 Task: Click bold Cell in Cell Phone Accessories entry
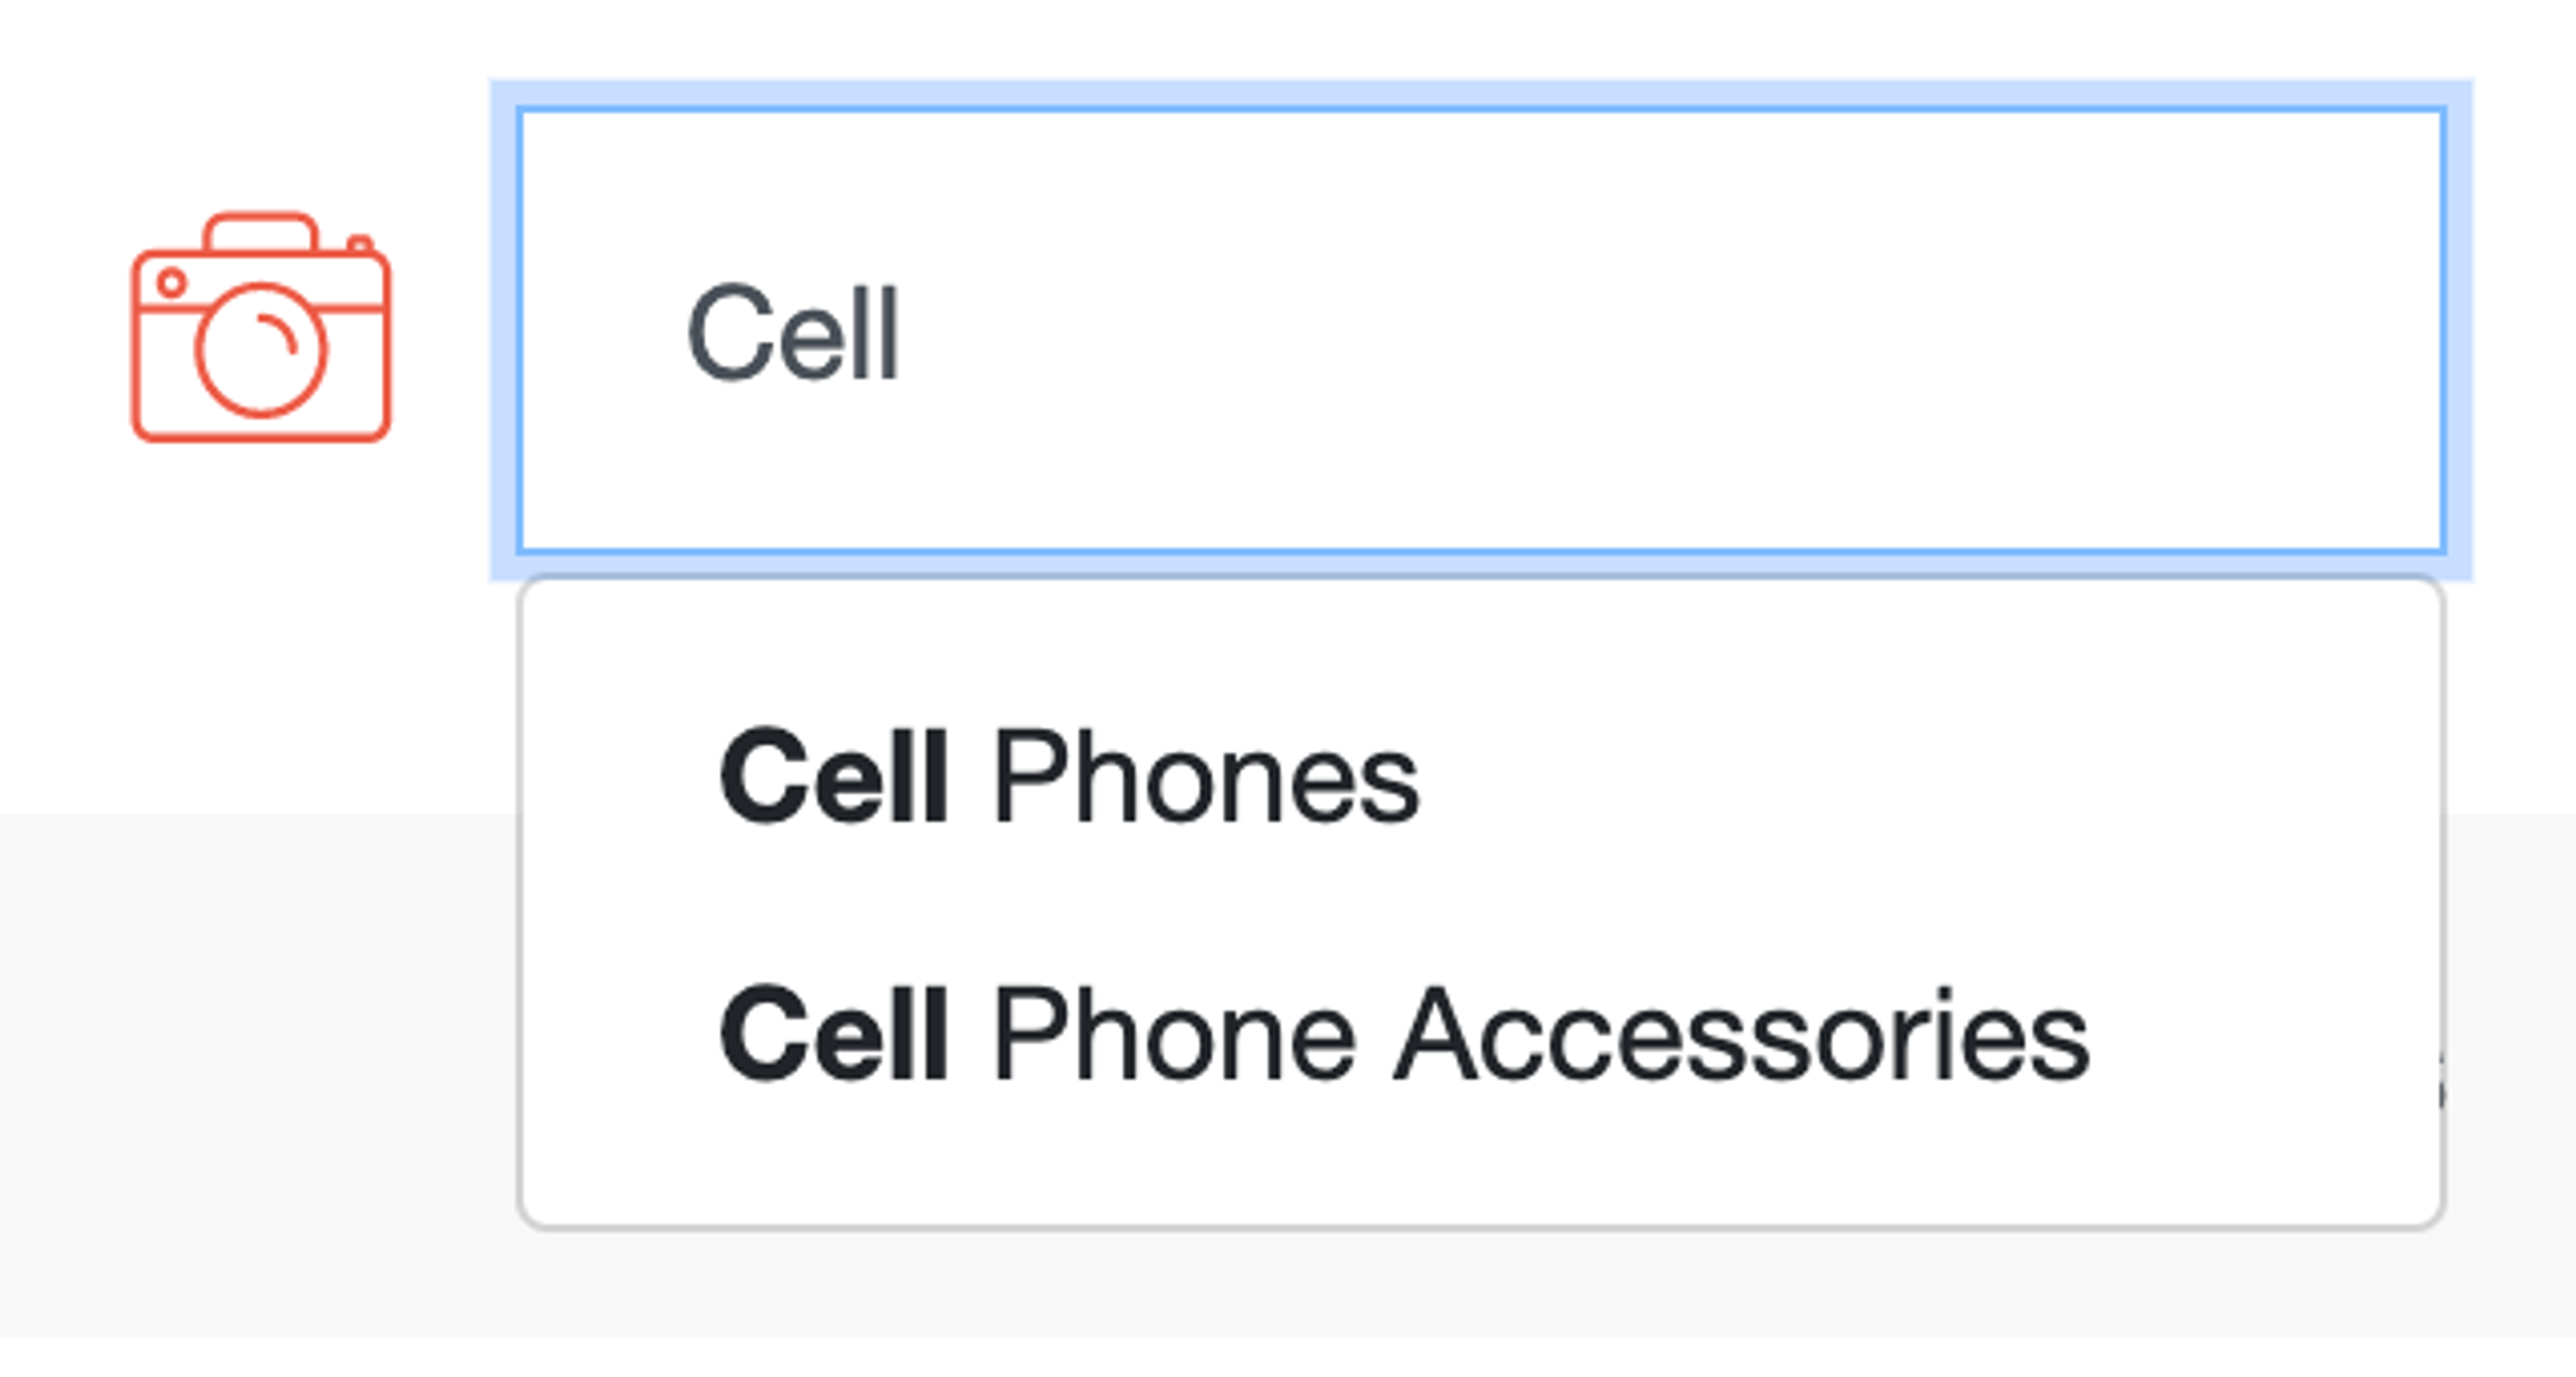(x=833, y=1034)
